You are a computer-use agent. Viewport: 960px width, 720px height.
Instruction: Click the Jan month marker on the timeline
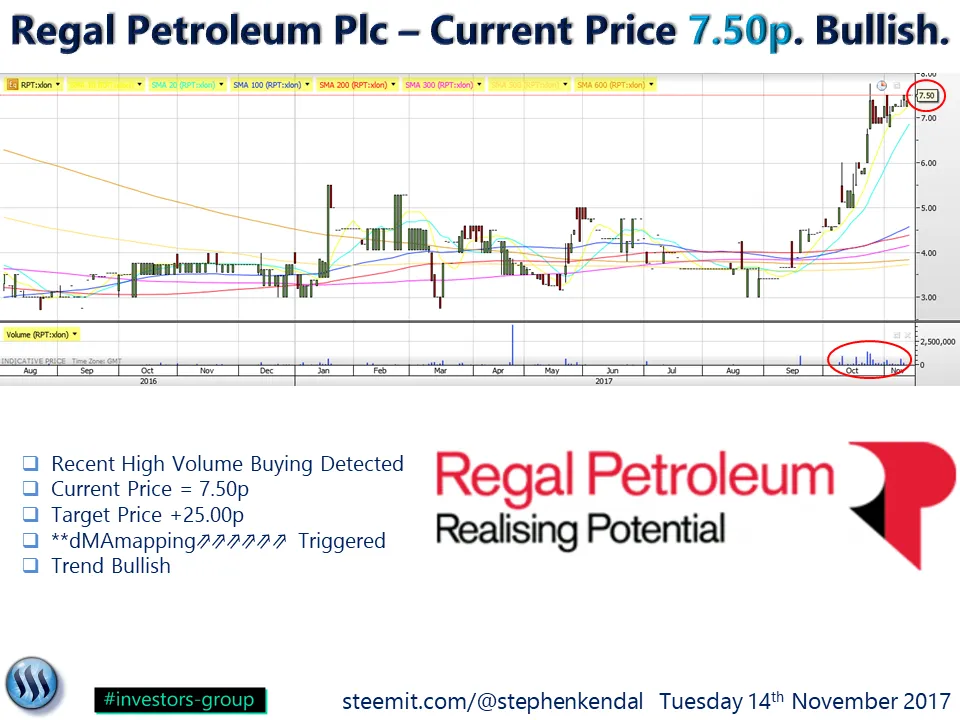pos(323,370)
